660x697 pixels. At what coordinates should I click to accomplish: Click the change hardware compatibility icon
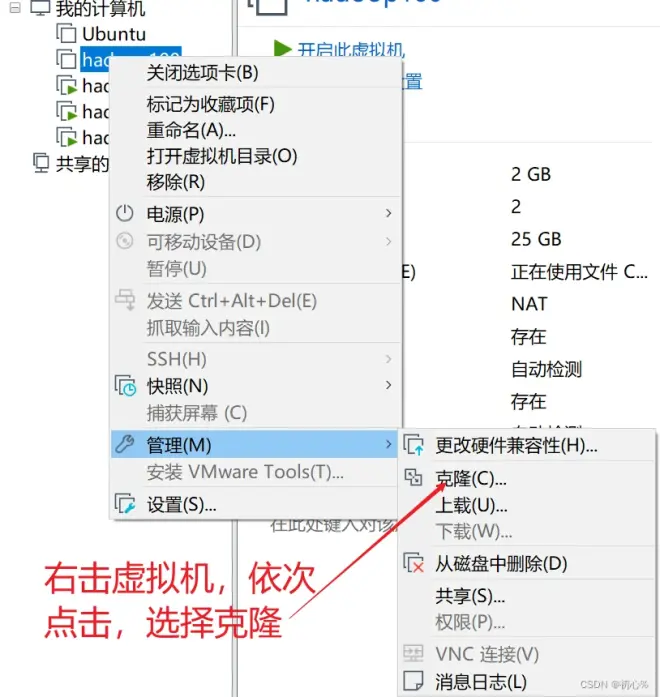tap(413, 445)
